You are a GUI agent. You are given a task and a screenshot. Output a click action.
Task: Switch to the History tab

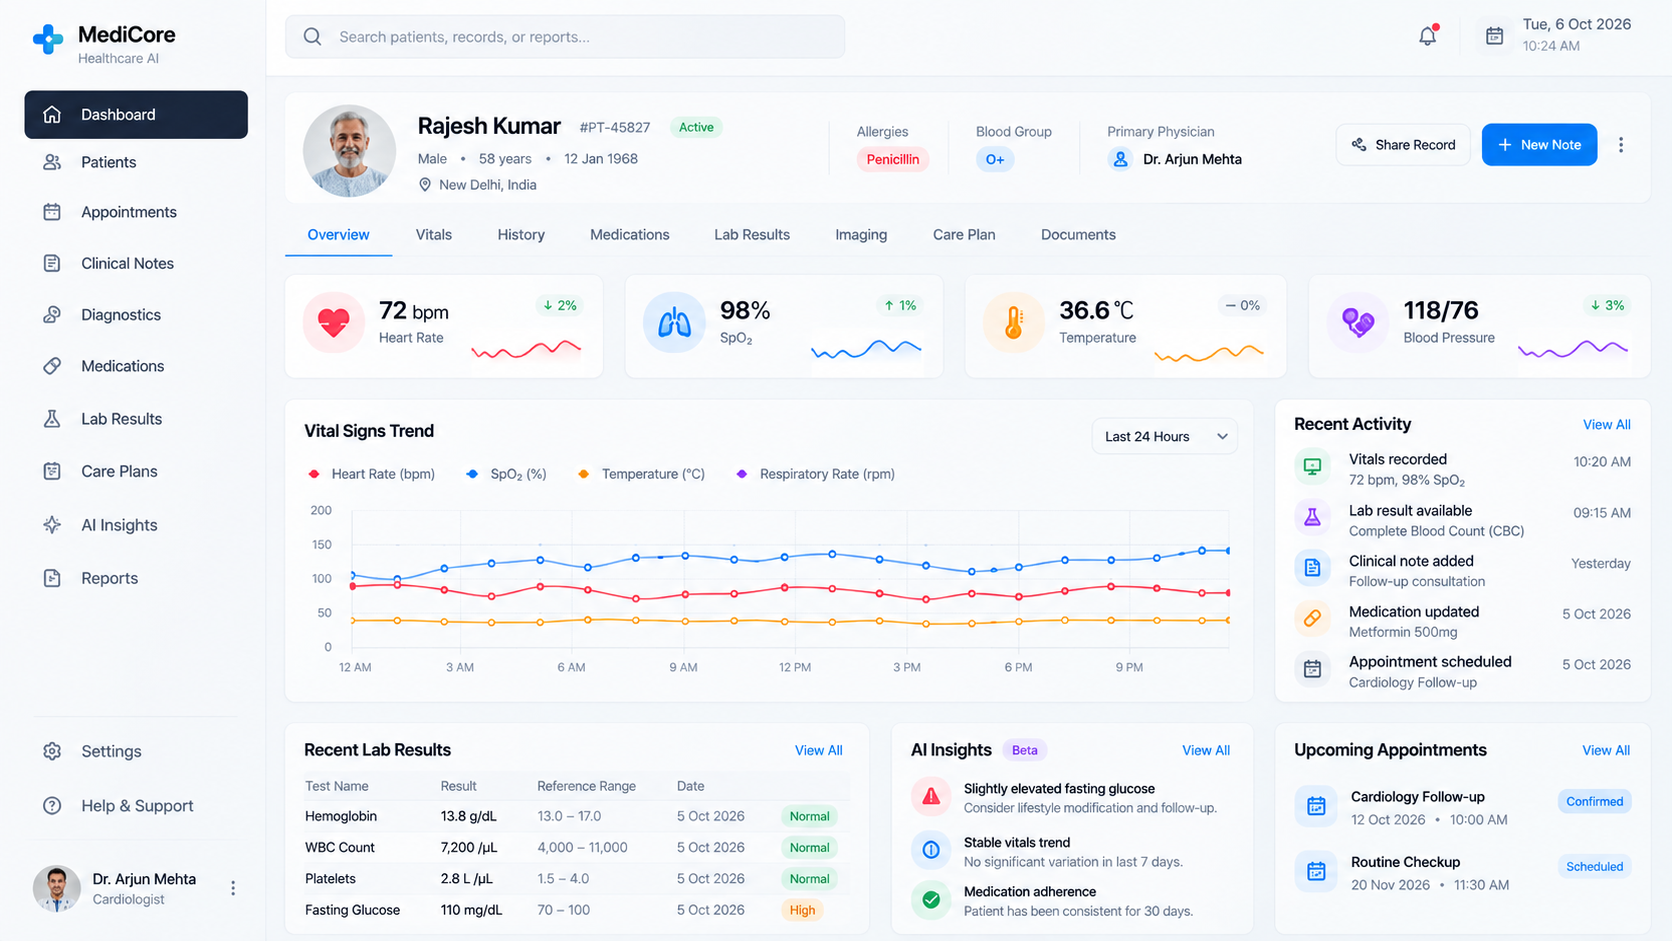coord(521,235)
